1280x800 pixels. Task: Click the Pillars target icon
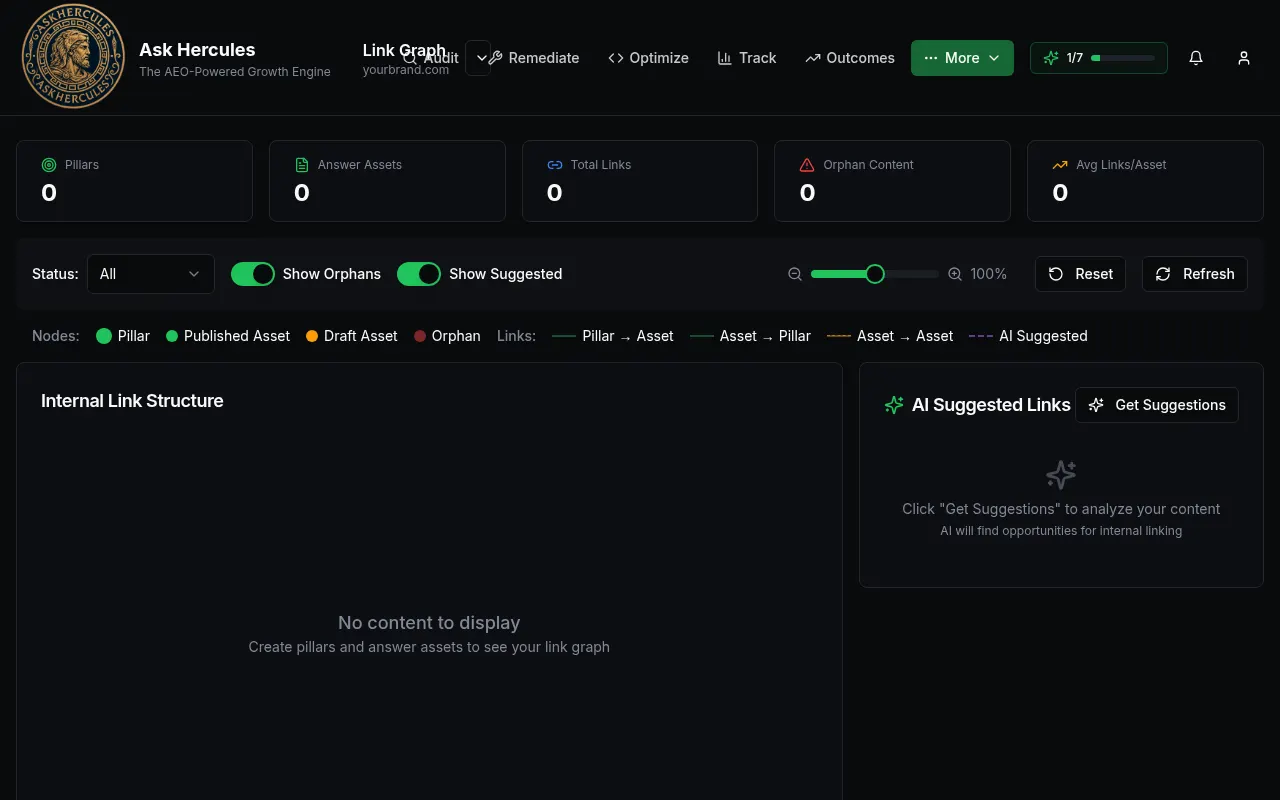pos(49,165)
